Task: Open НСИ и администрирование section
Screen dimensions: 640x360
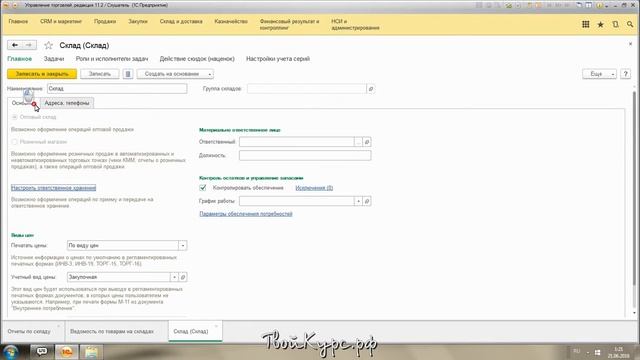Action: pos(355,24)
